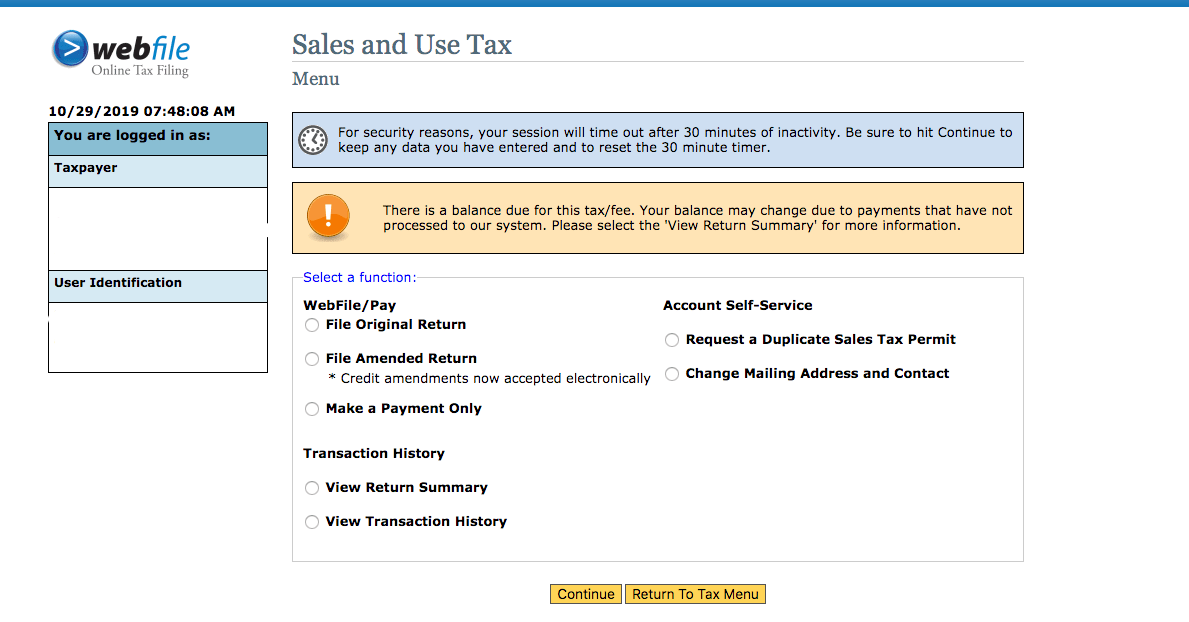Click the session timeout clock icon
The height and width of the screenshot is (622, 1189).
(x=312, y=140)
